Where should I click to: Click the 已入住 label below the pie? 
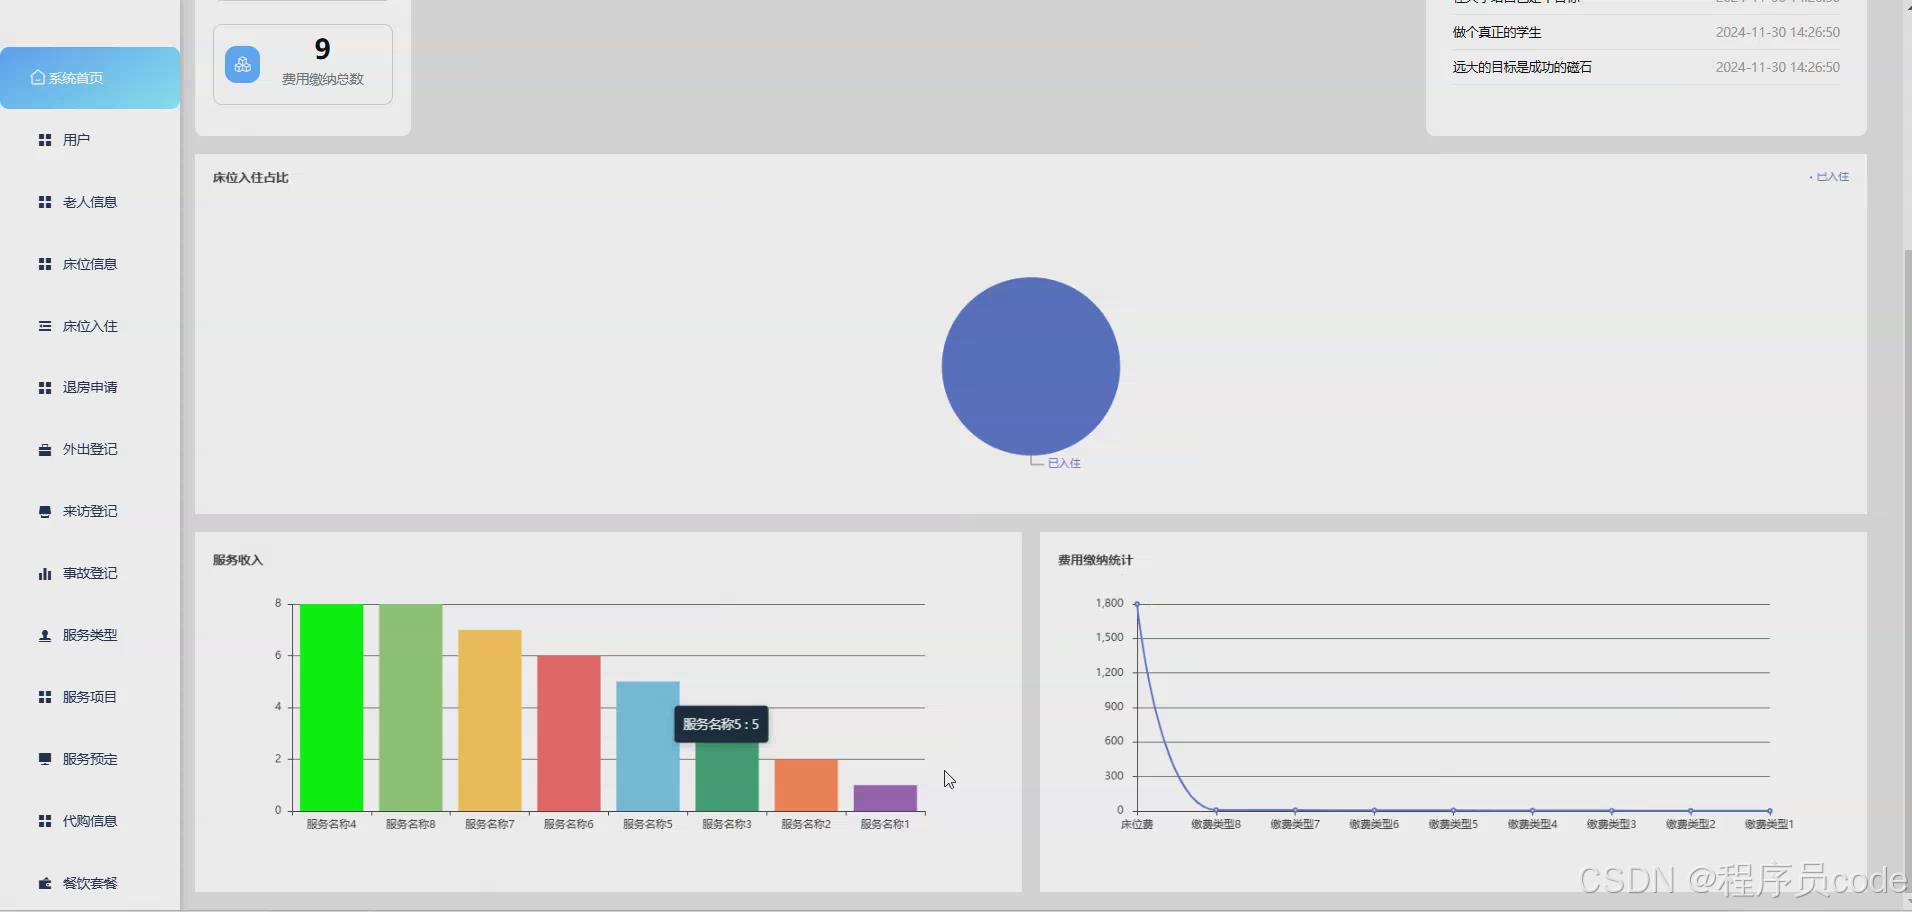(1064, 463)
